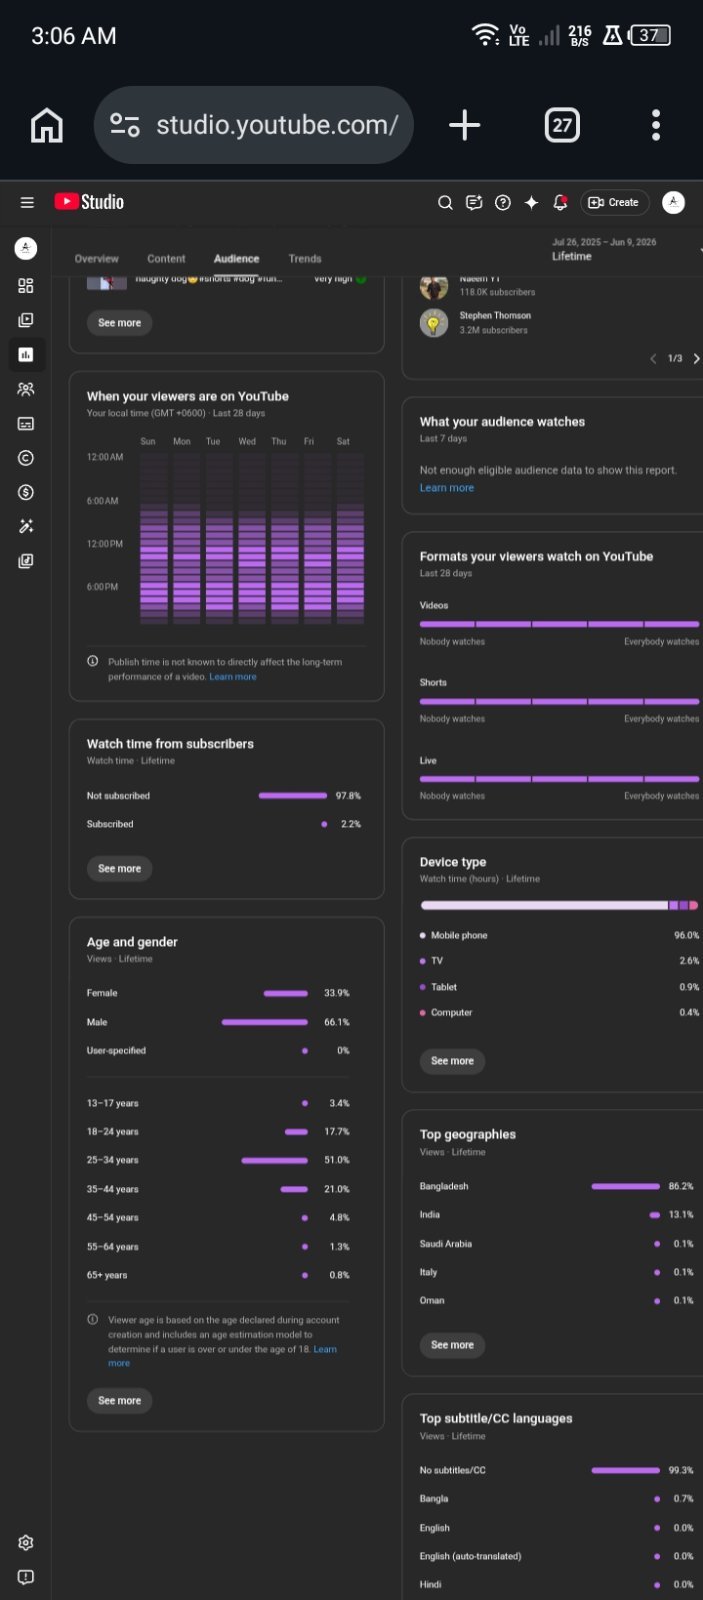The height and width of the screenshot is (1600, 703).
Task: Open Community people icon in sidebar
Action: tap(26, 389)
